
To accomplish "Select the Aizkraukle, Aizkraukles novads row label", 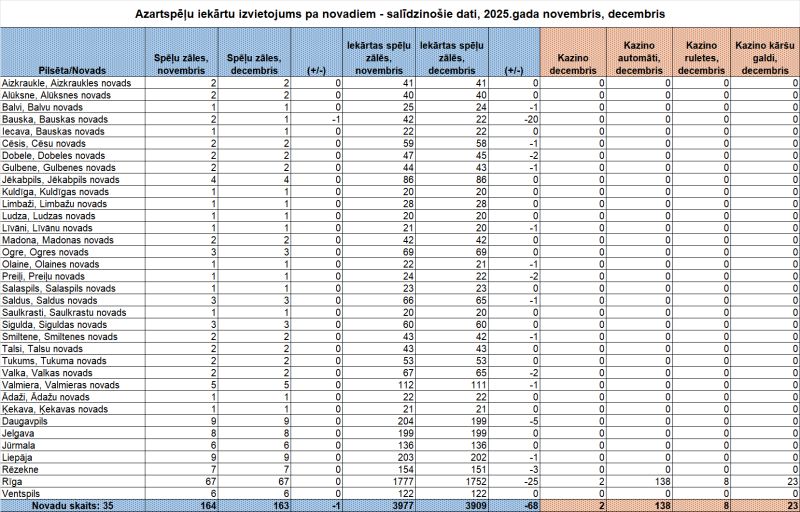I will (x=68, y=83).
